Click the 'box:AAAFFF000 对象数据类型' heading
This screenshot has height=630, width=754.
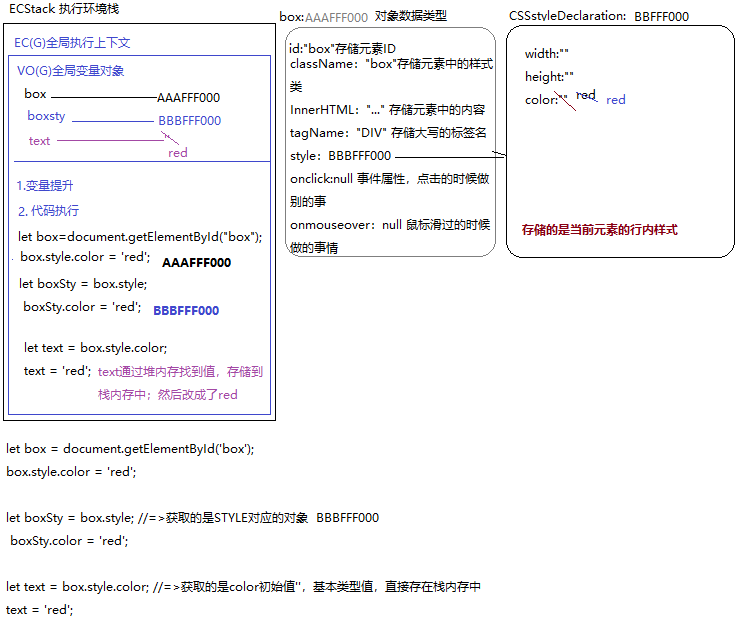(363, 17)
